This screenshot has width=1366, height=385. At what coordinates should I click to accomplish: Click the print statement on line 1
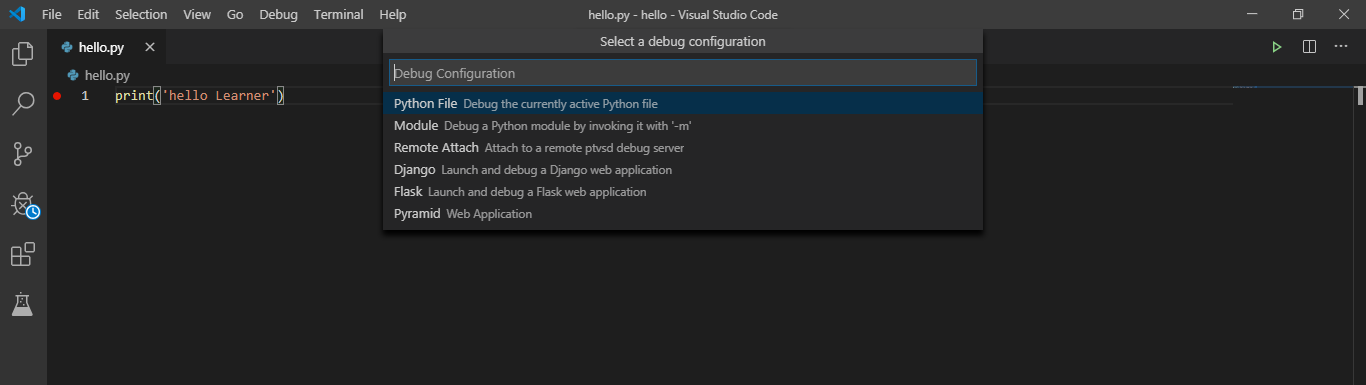(200, 96)
